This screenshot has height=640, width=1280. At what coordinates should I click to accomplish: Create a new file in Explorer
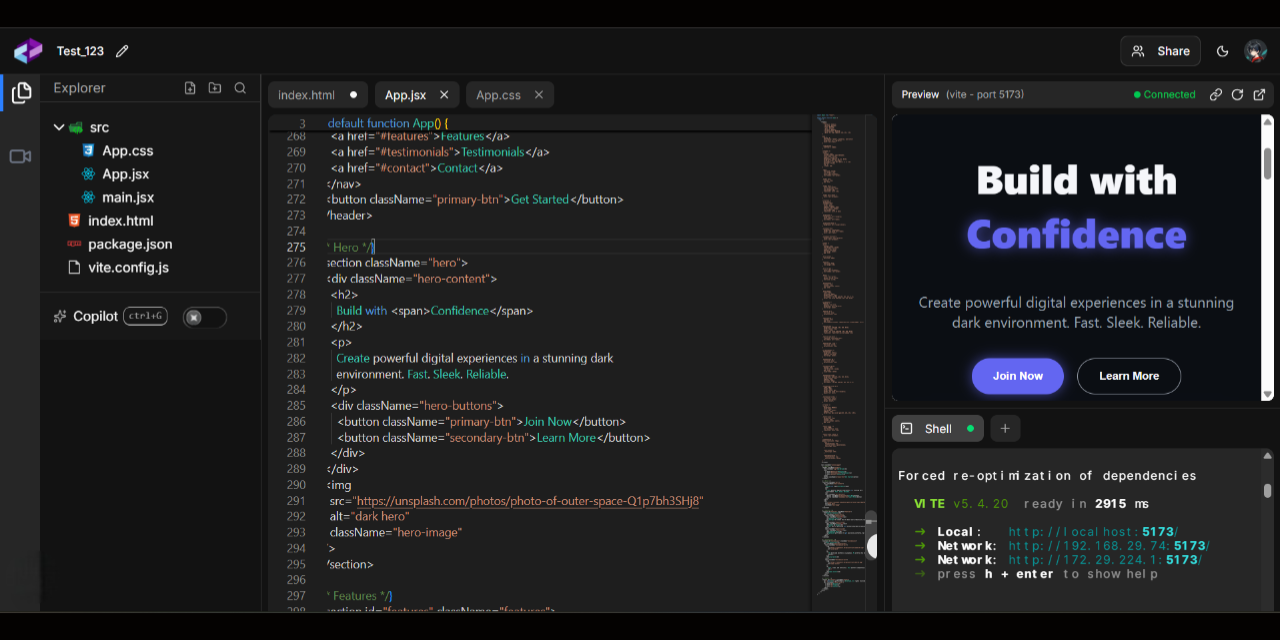[x=190, y=88]
